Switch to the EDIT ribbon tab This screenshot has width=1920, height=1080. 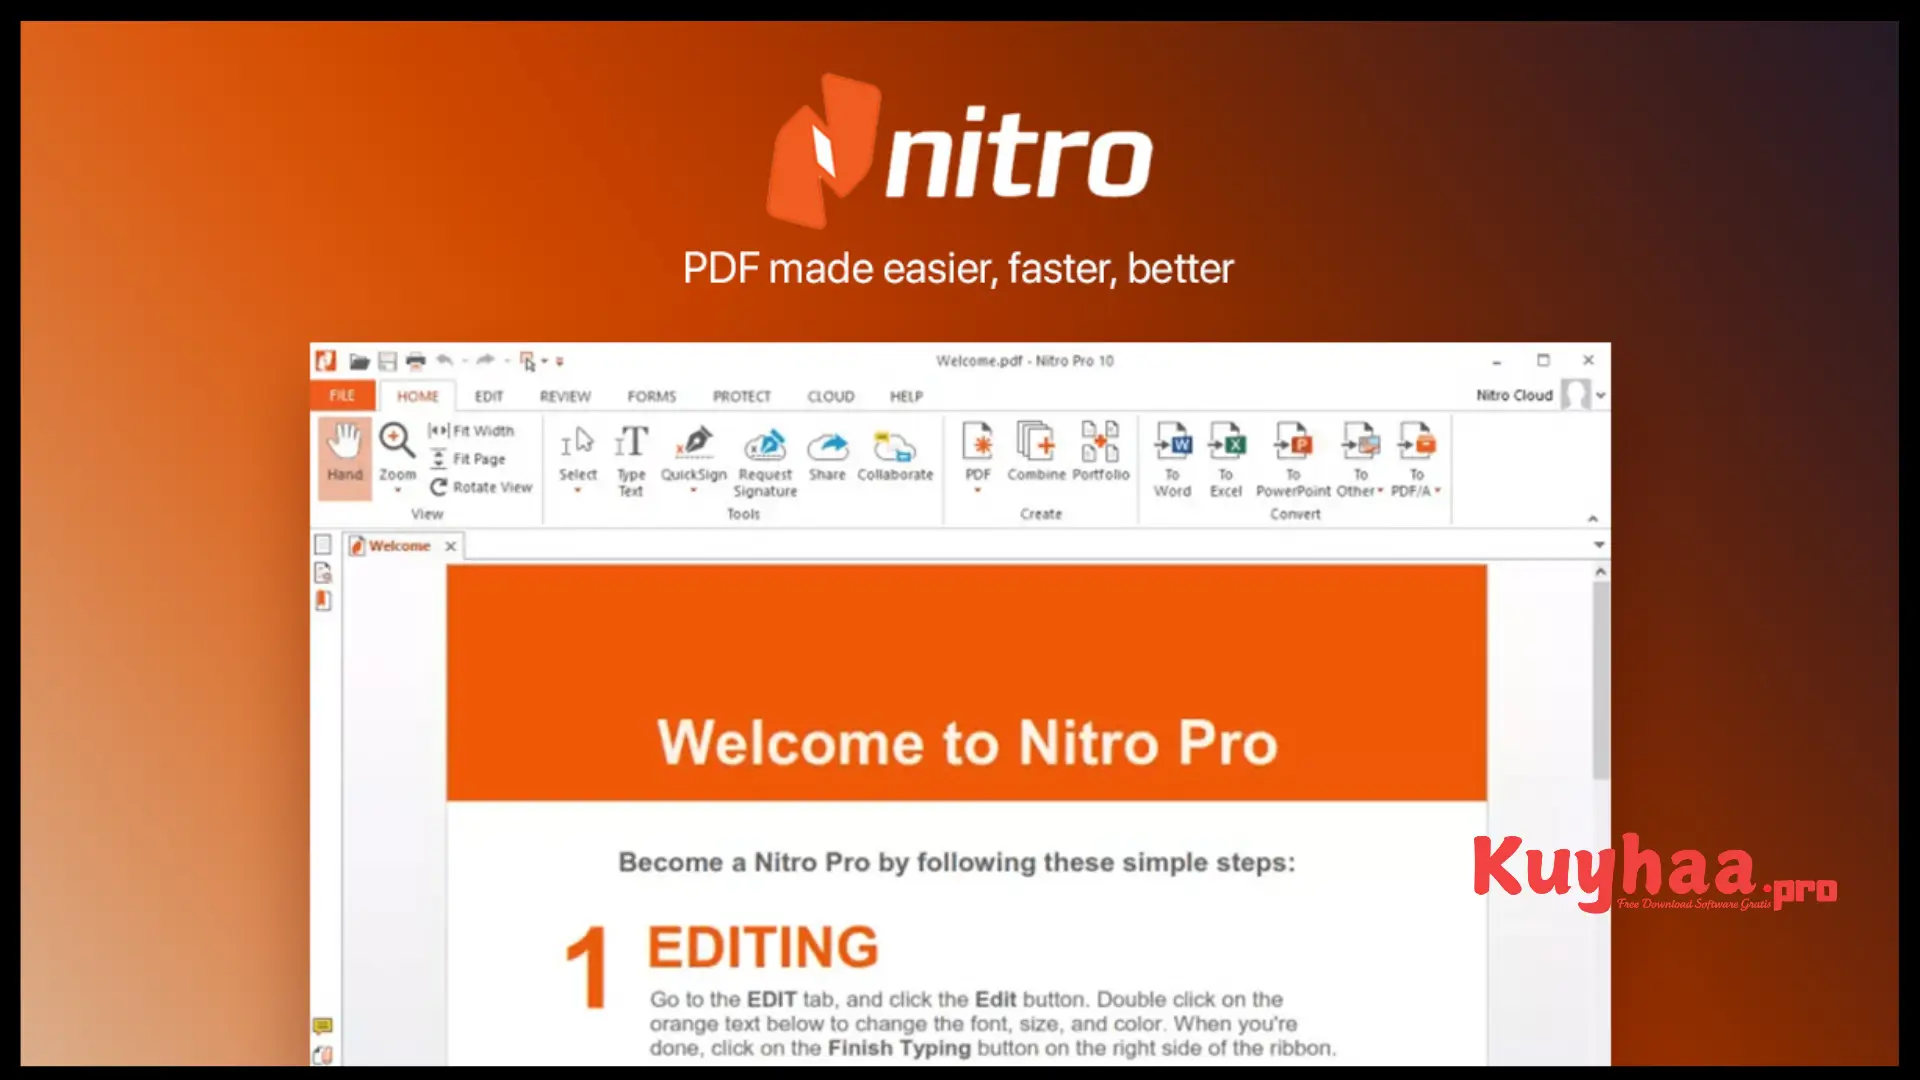[489, 397]
